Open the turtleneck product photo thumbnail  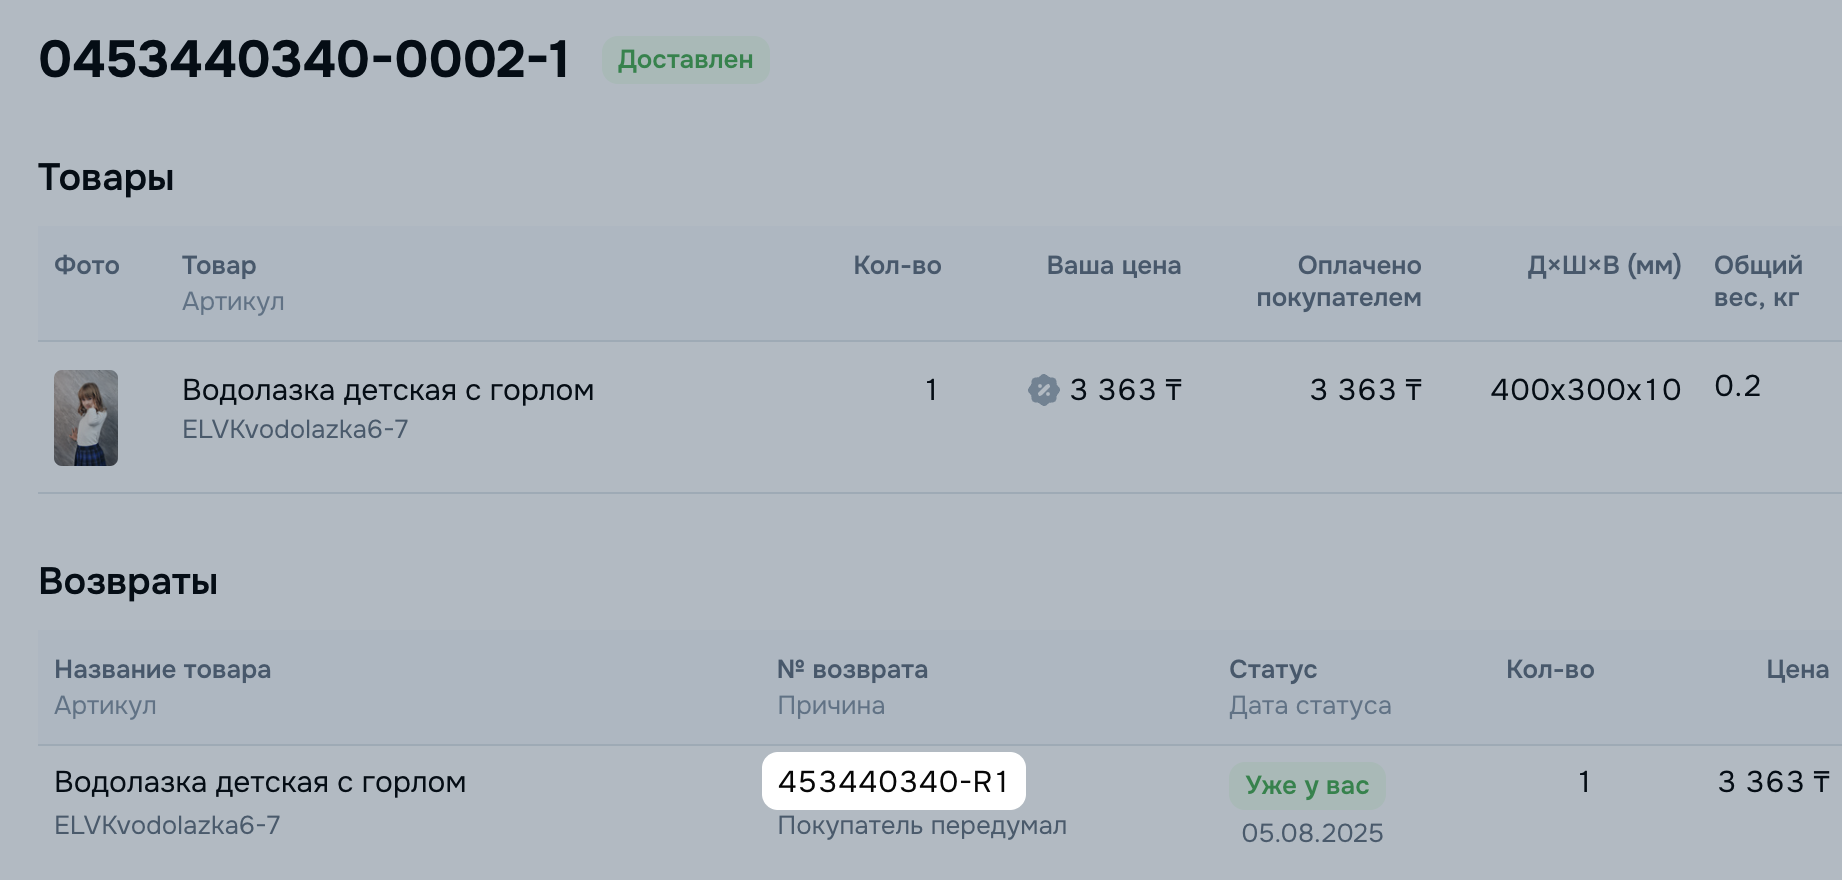point(86,418)
